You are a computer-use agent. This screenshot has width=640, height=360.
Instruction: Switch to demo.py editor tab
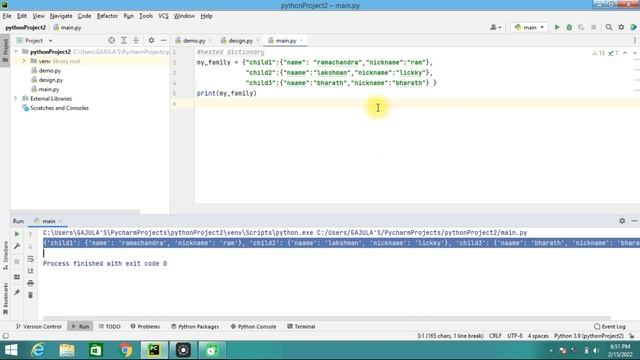[194, 40]
